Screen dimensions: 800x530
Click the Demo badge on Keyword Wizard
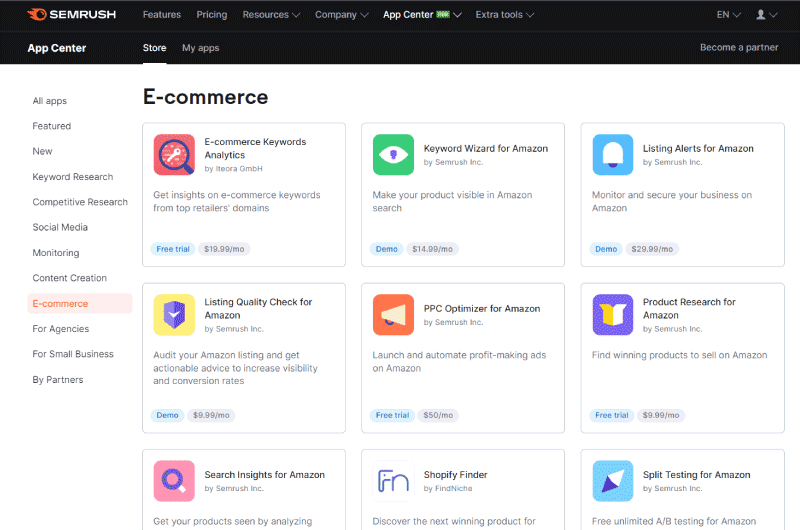(x=386, y=249)
